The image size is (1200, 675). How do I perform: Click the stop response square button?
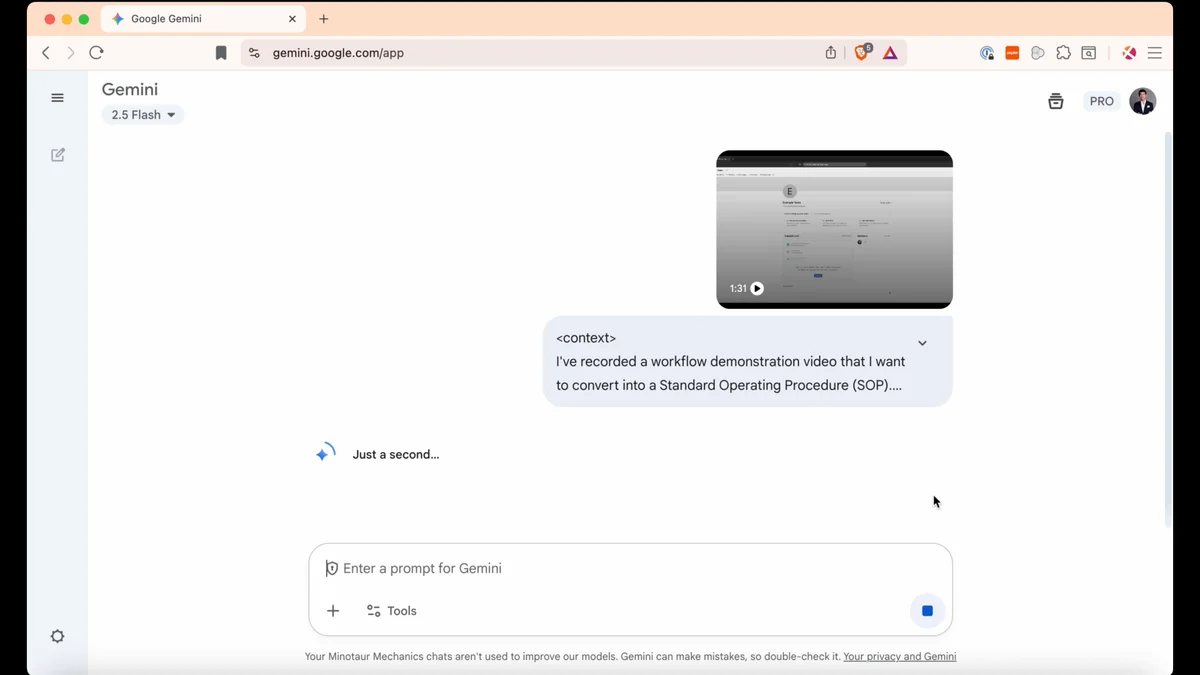(x=927, y=611)
